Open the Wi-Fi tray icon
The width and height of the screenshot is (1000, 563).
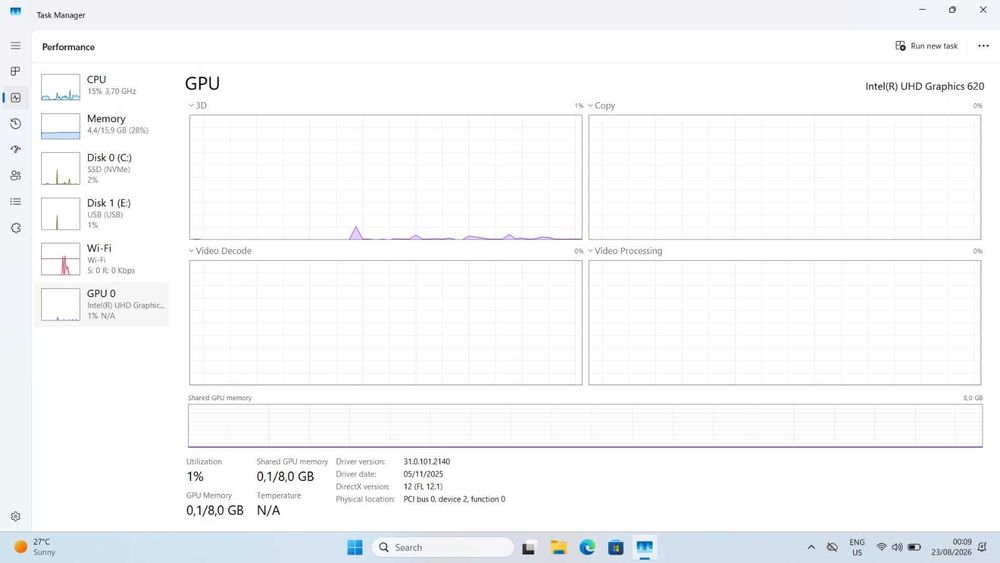pyautogui.click(x=881, y=547)
